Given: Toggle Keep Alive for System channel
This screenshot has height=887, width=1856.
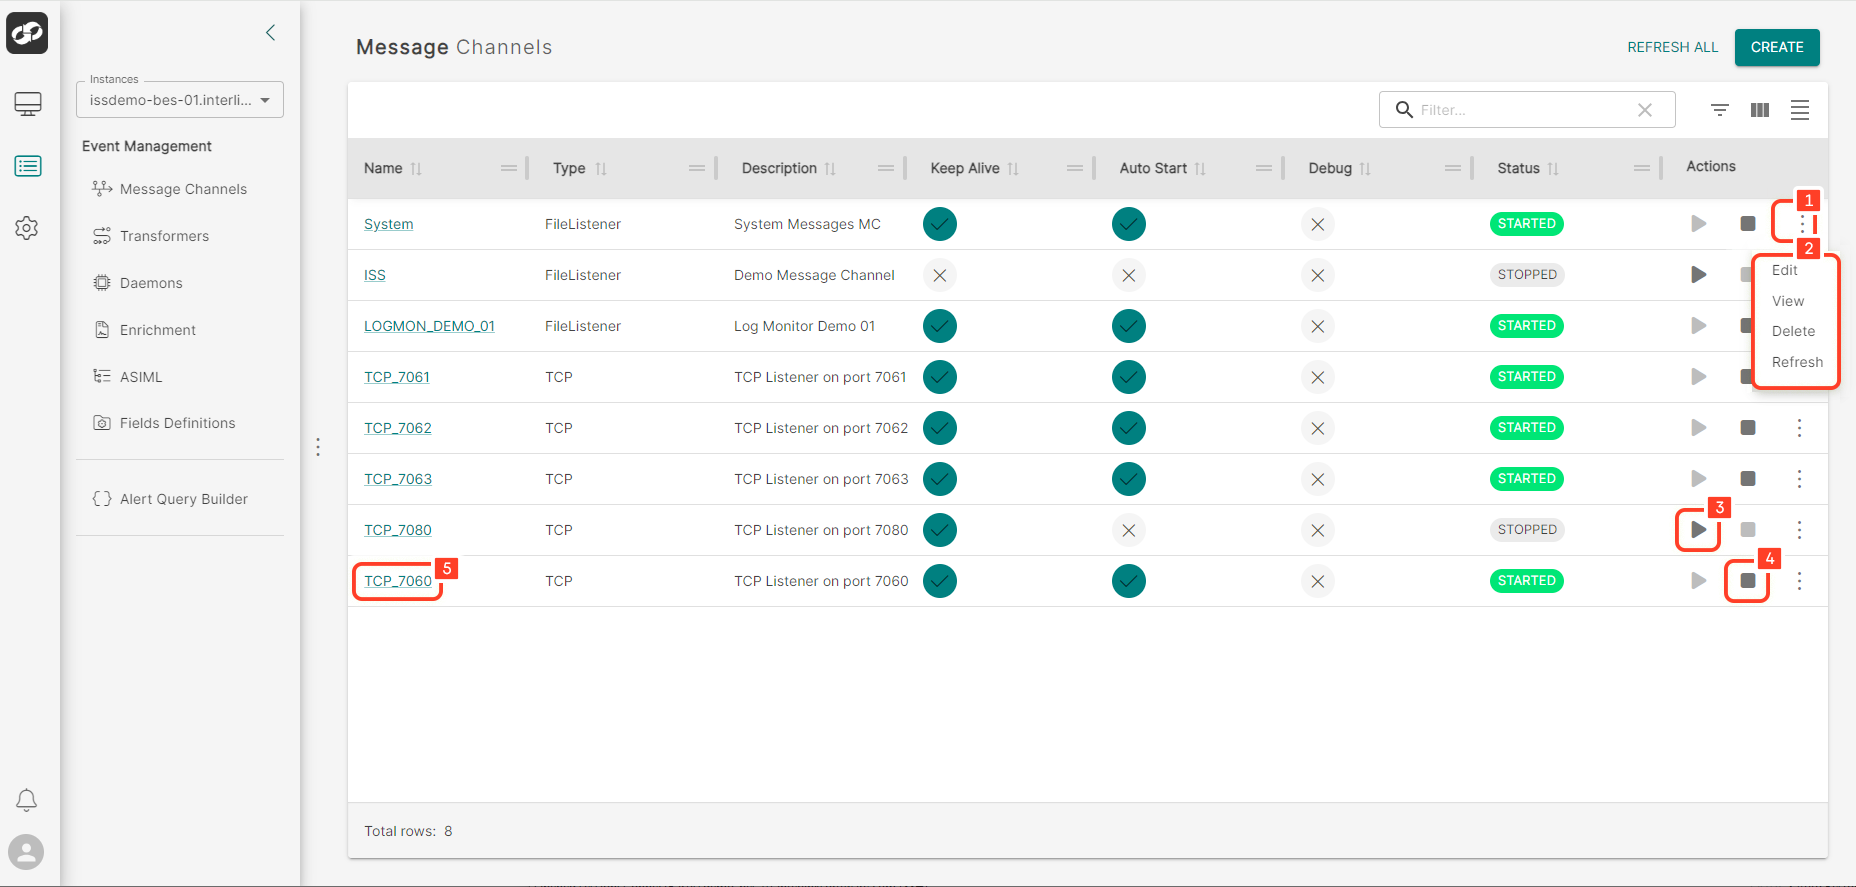Looking at the screenshot, I should 940,224.
